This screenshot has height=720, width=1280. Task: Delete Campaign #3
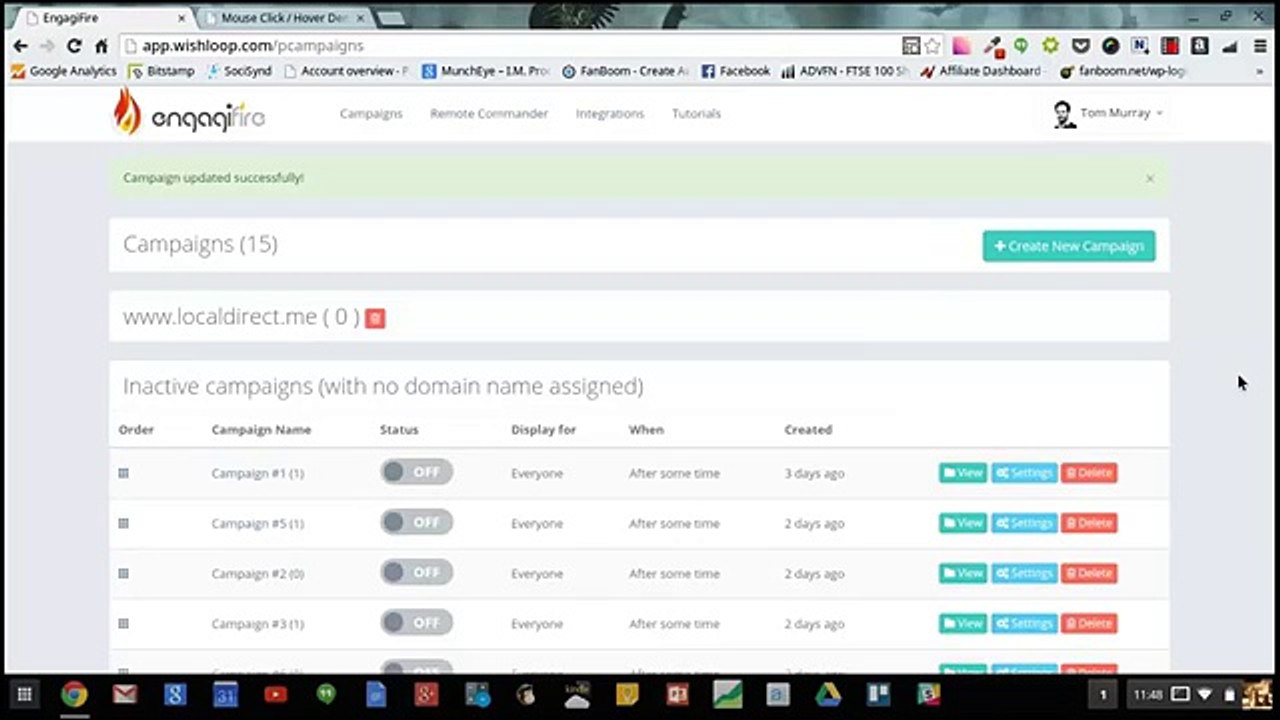[1089, 623]
